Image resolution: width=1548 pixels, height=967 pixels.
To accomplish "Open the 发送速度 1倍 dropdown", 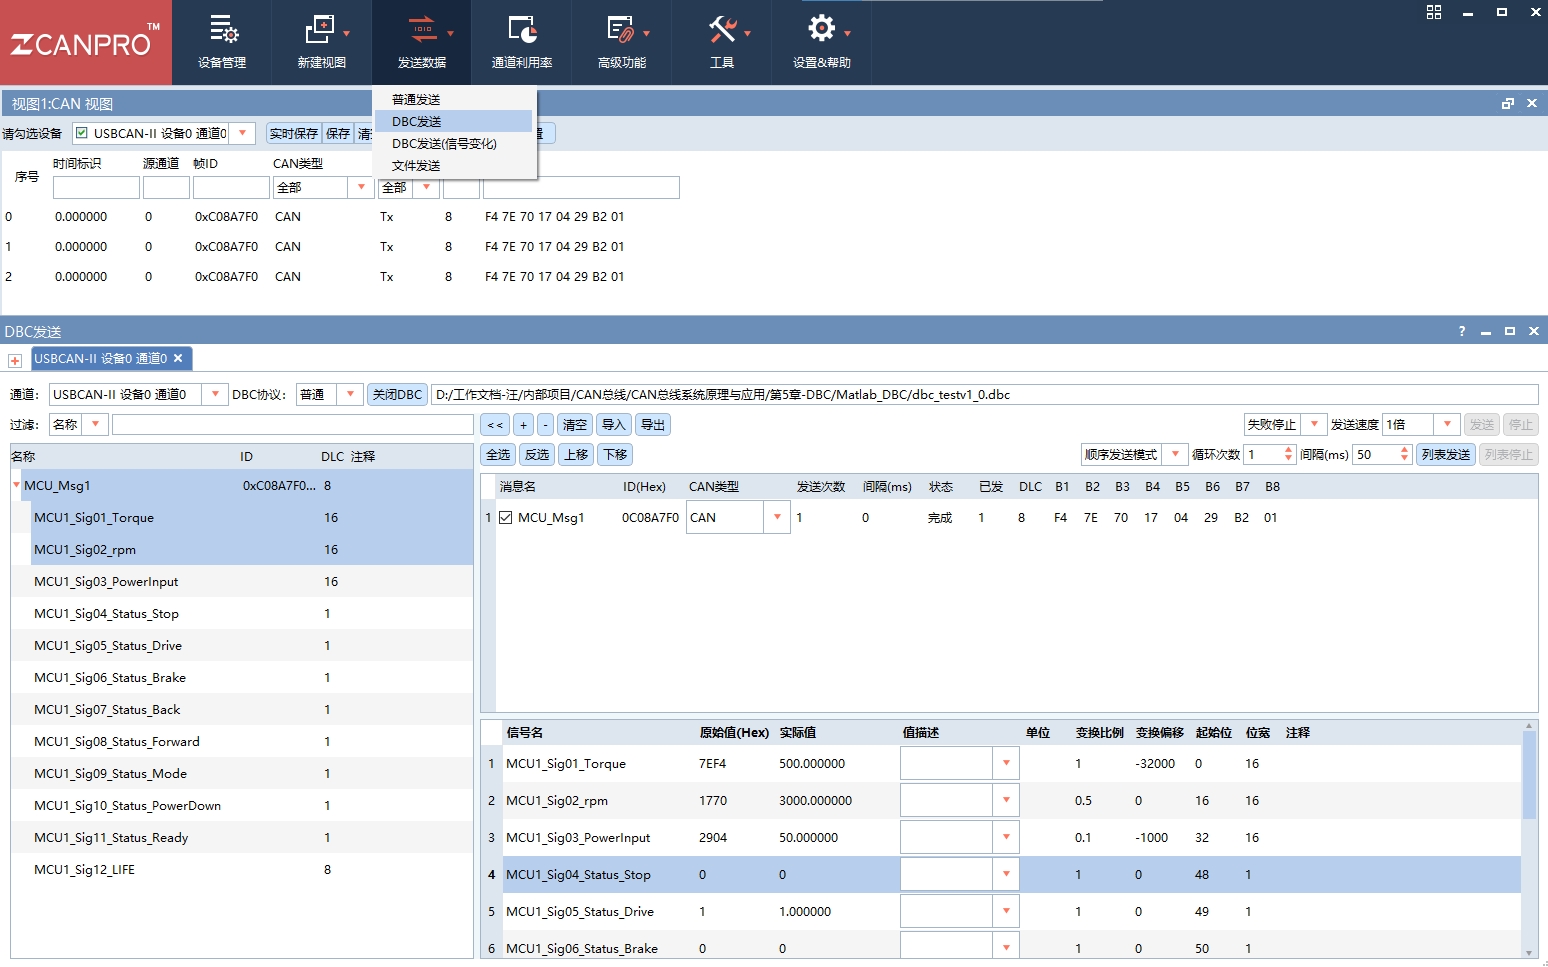I will pos(1447,425).
